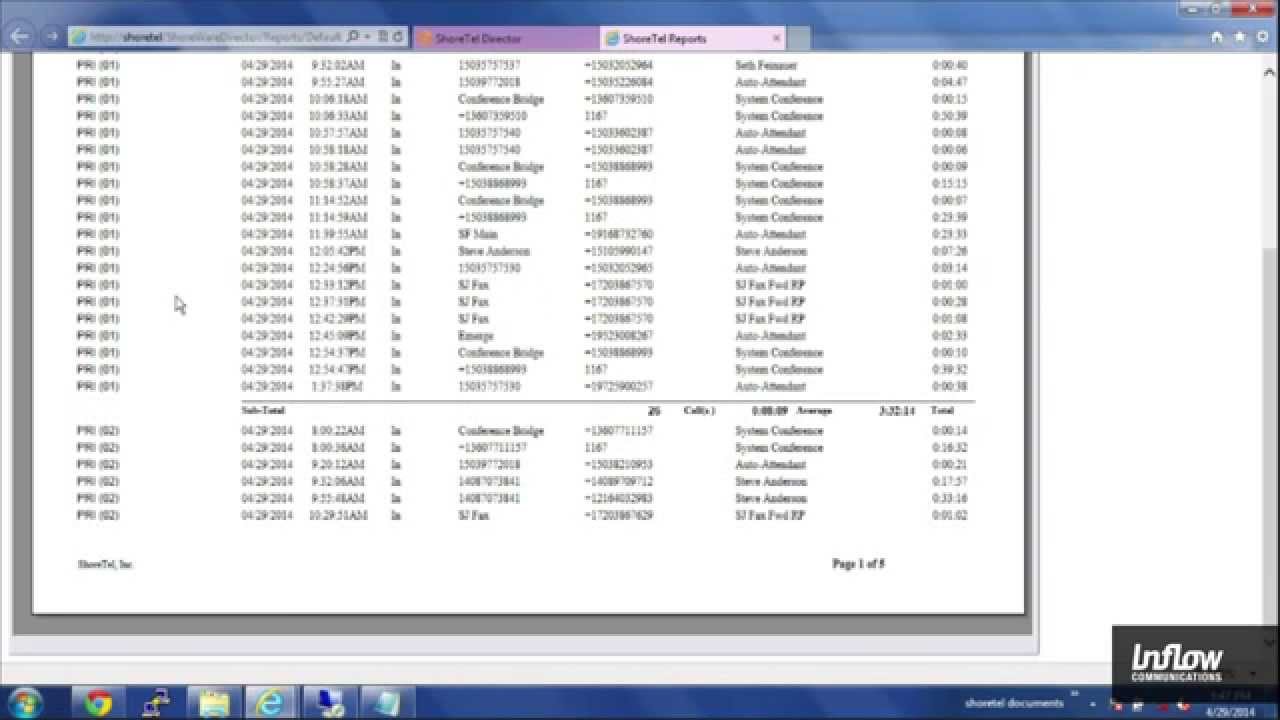Click 'SJ Fax Fwd RP' in the 12:42 PM row
This screenshot has height=720, width=1280.
click(x=770, y=319)
